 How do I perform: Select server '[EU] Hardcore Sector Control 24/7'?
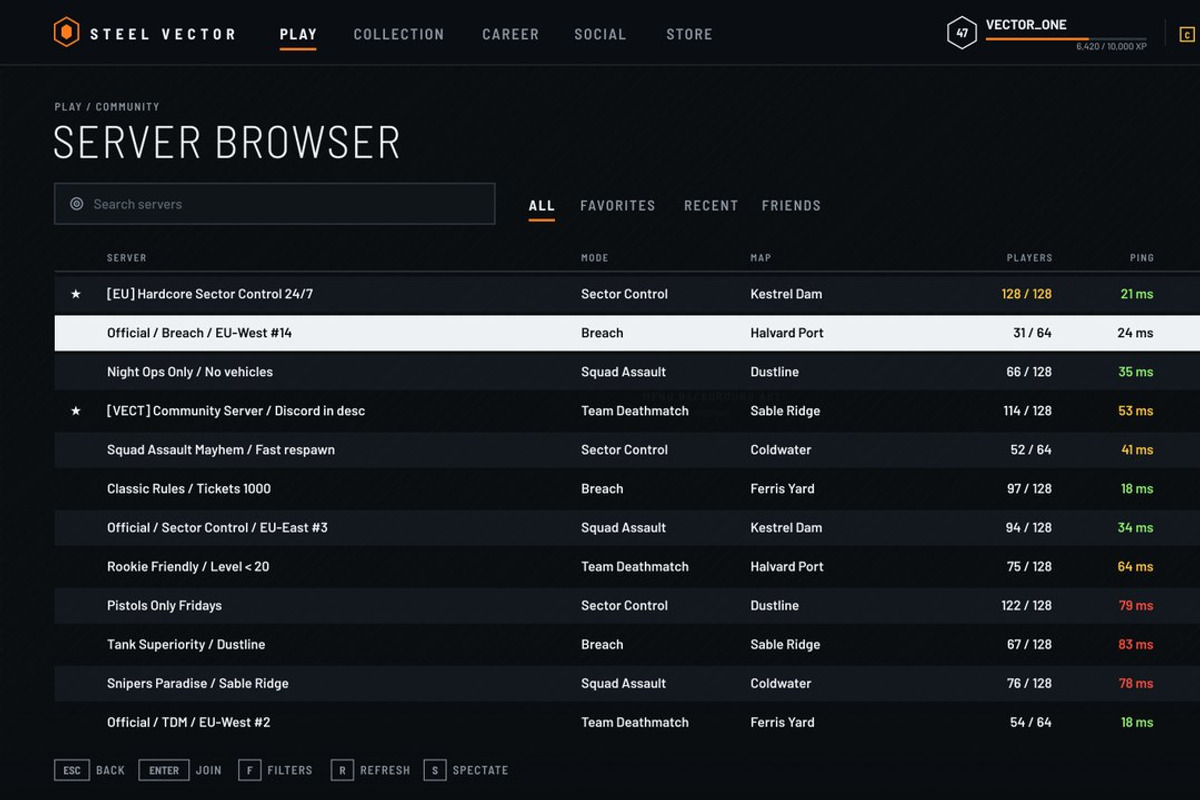pyautogui.click(x=627, y=294)
